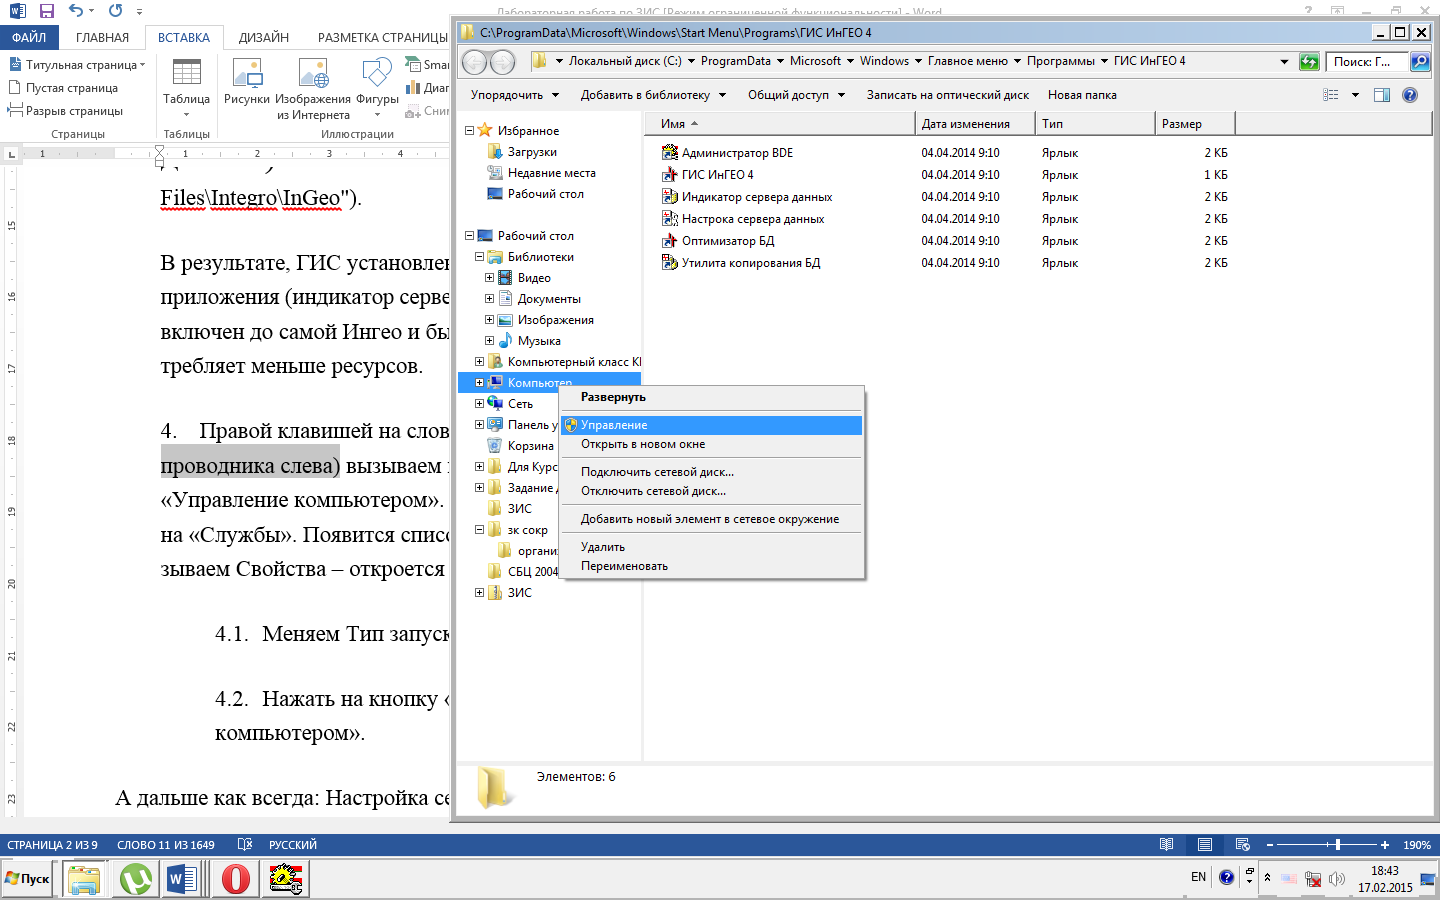Click the Forward navigation arrow in Explorer
Viewport: 1440px width, 900px height.
tap(502, 62)
